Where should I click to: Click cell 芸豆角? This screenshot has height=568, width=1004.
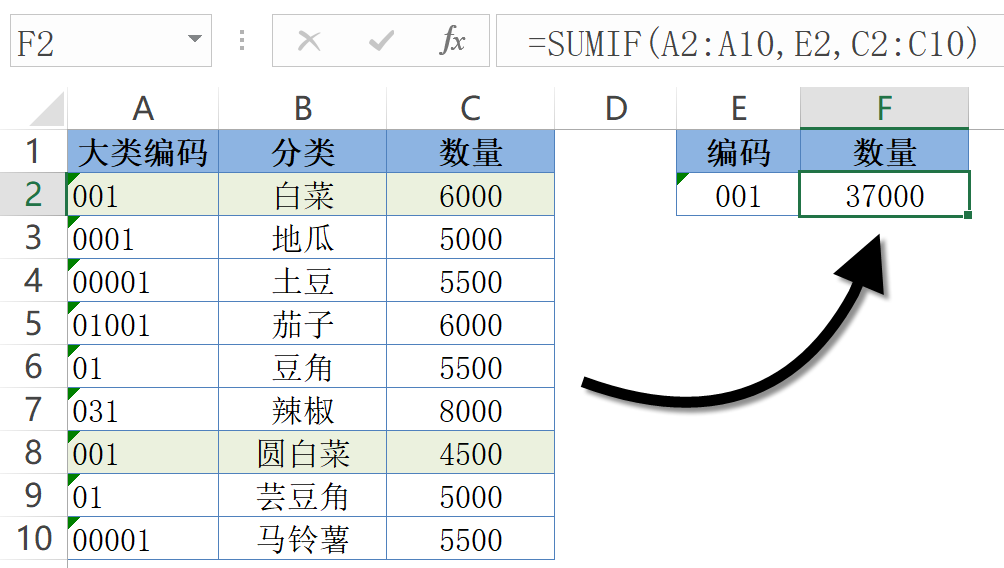click(303, 495)
